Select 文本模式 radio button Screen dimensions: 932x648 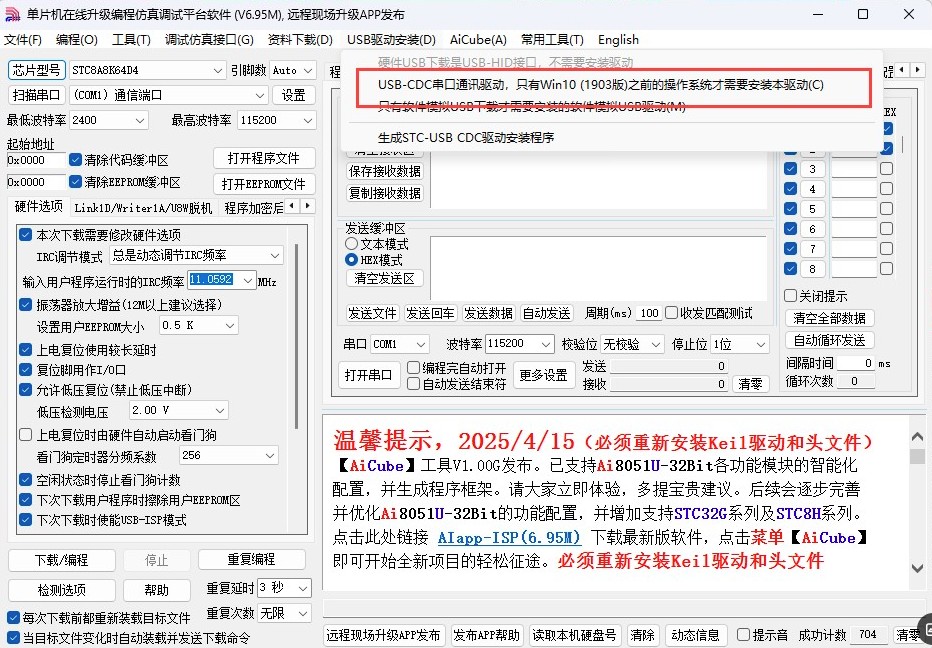[351, 244]
